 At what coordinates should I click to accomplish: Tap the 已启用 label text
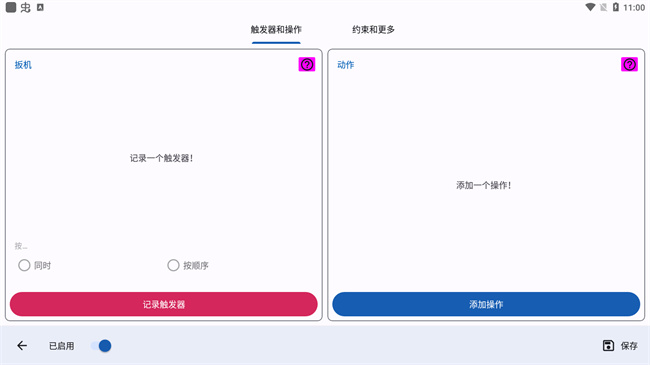[x=61, y=346]
